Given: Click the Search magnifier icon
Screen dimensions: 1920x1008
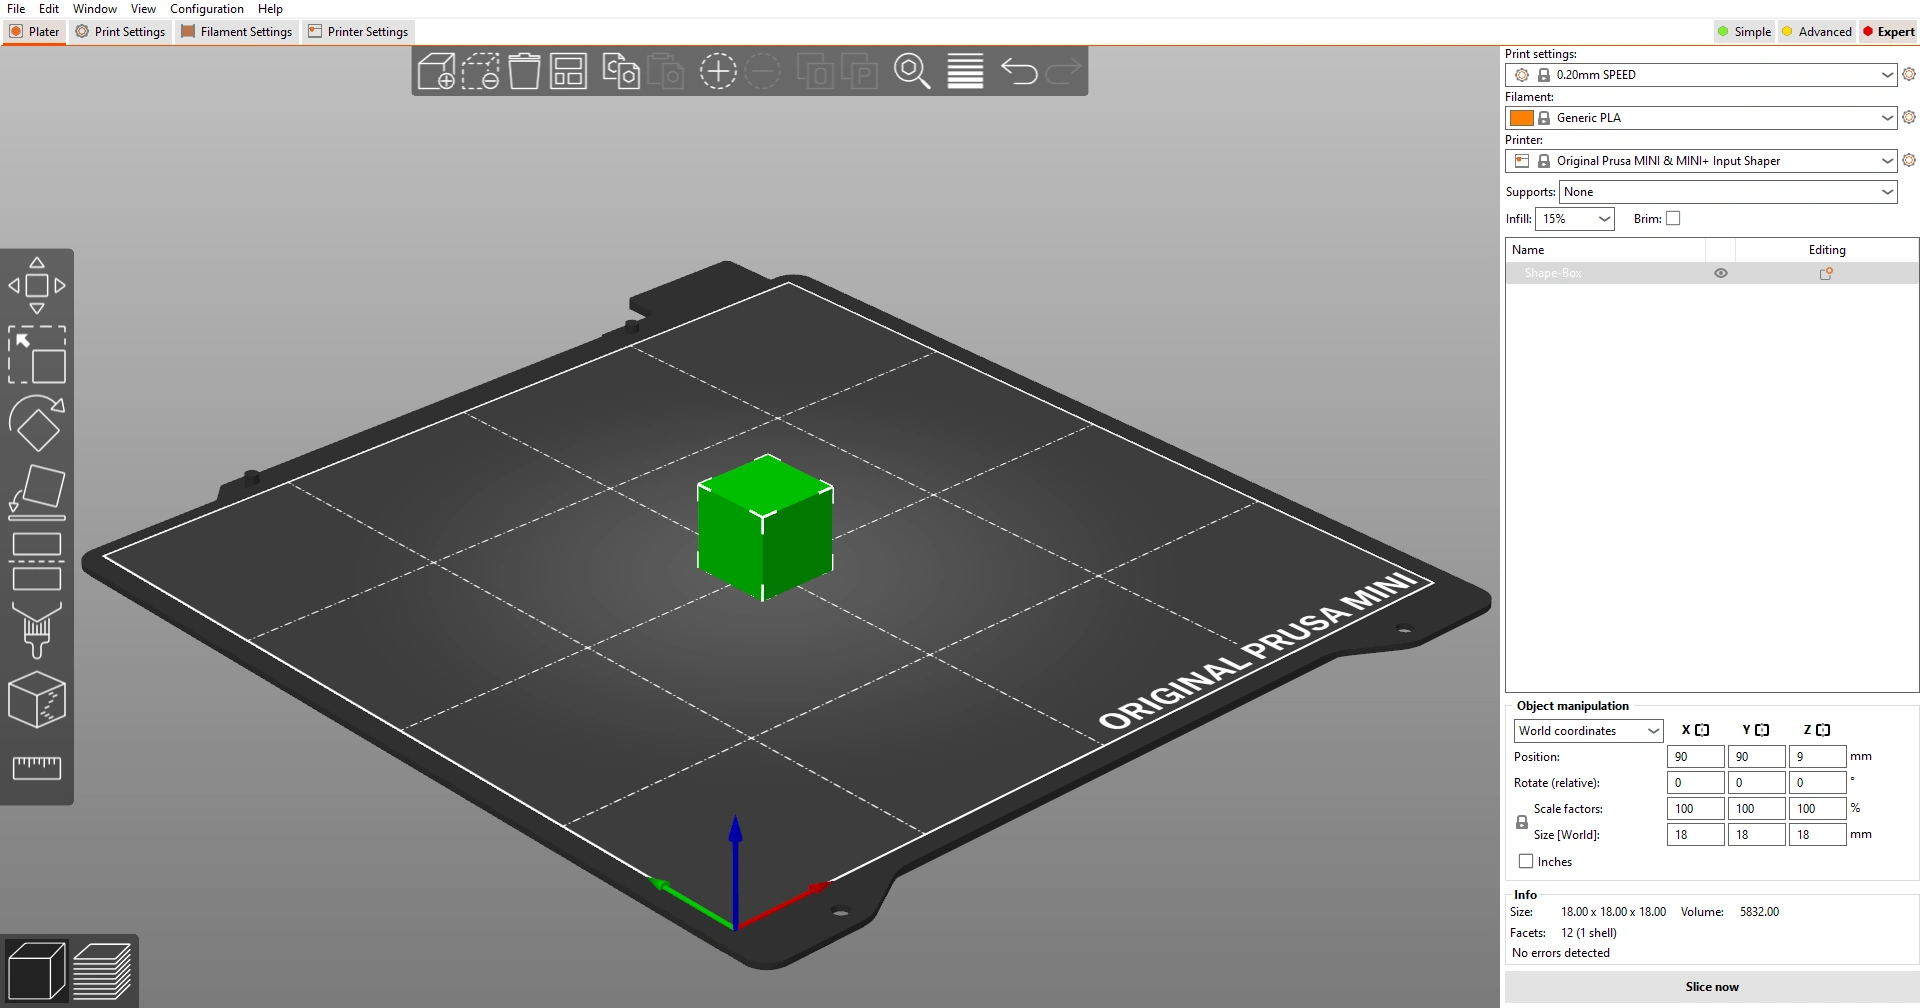Looking at the screenshot, I should (911, 72).
